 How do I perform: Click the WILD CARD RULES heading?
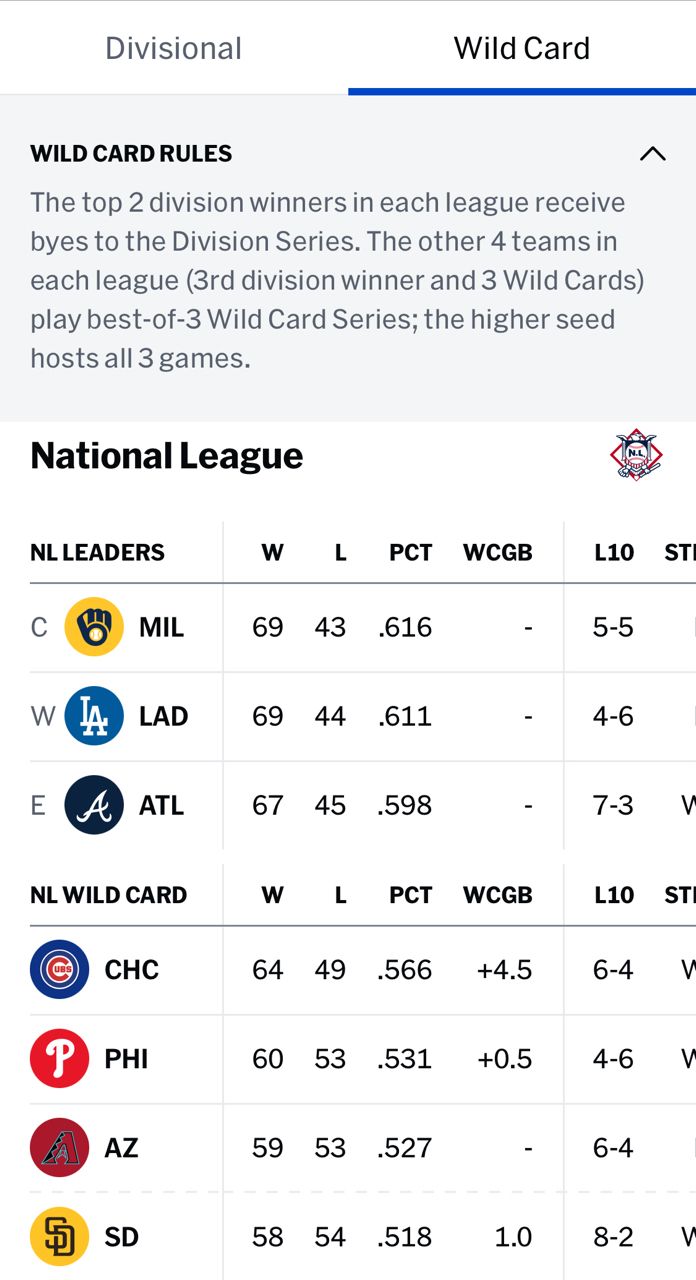[x=131, y=154]
